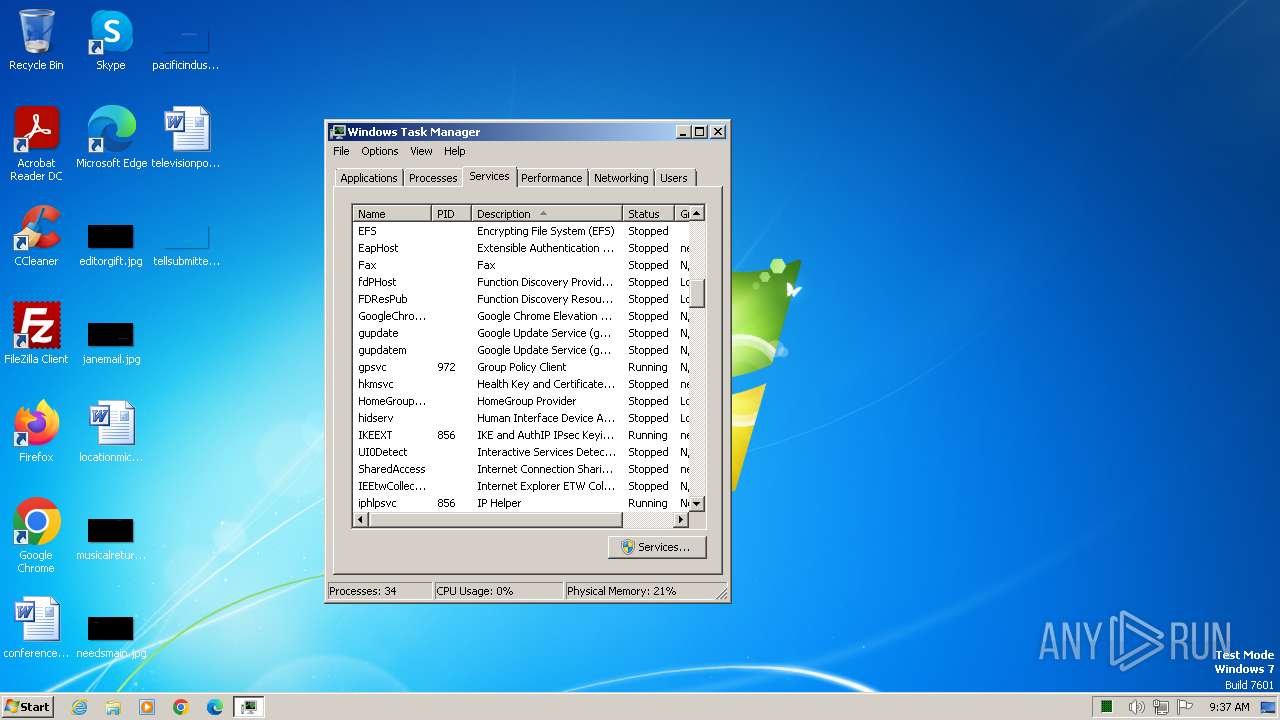Image resolution: width=1280 pixels, height=720 pixels.
Task: Select the SharedAccess service row
Action: 521,469
